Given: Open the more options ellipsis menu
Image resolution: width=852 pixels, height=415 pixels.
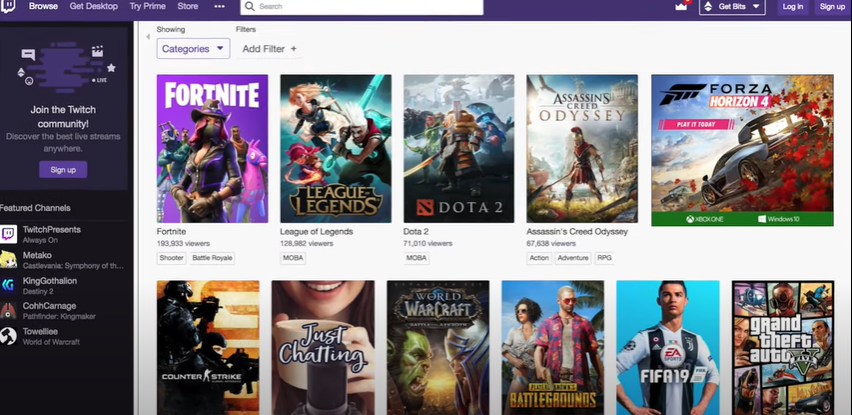Looking at the screenshot, I should pos(220,7).
